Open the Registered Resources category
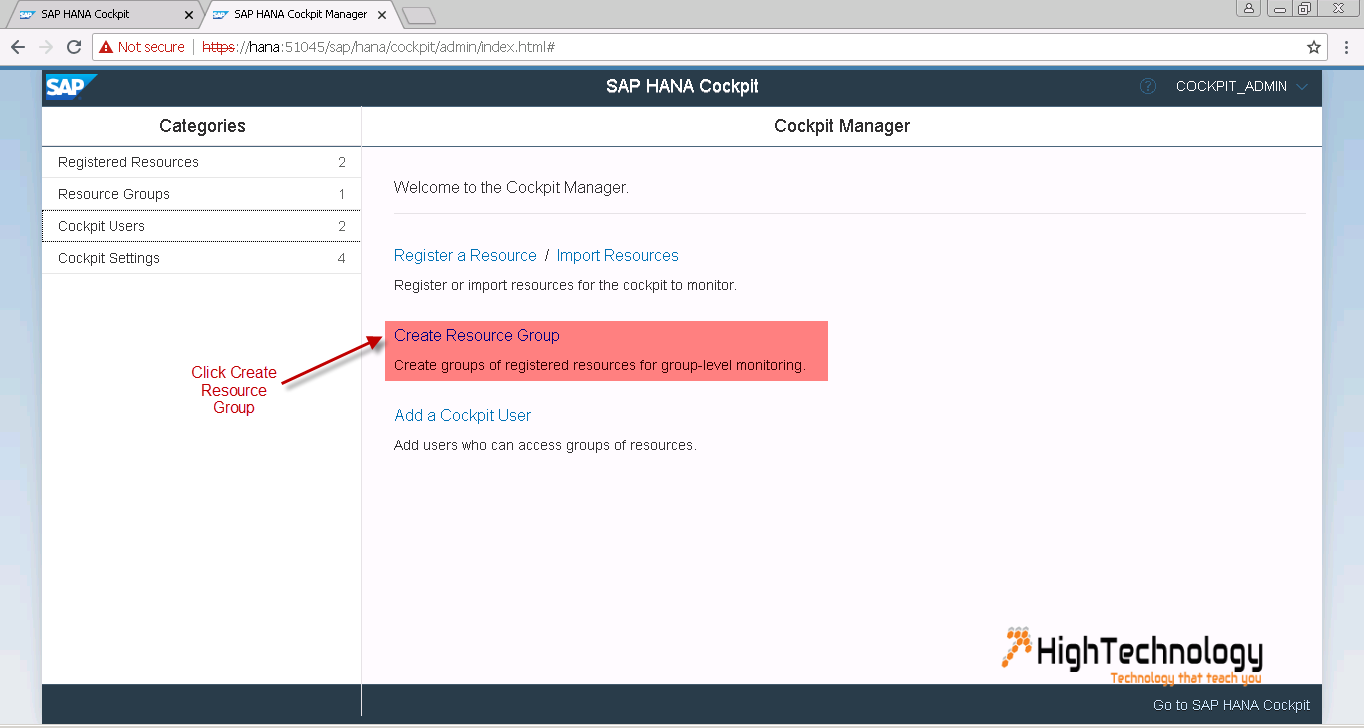Screen dimensions: 1364x728 [x=201, y=162]
